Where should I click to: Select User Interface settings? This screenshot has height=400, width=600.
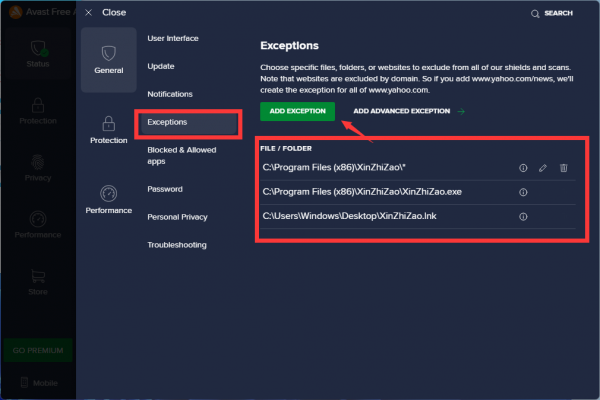click(x=173, y=38)
